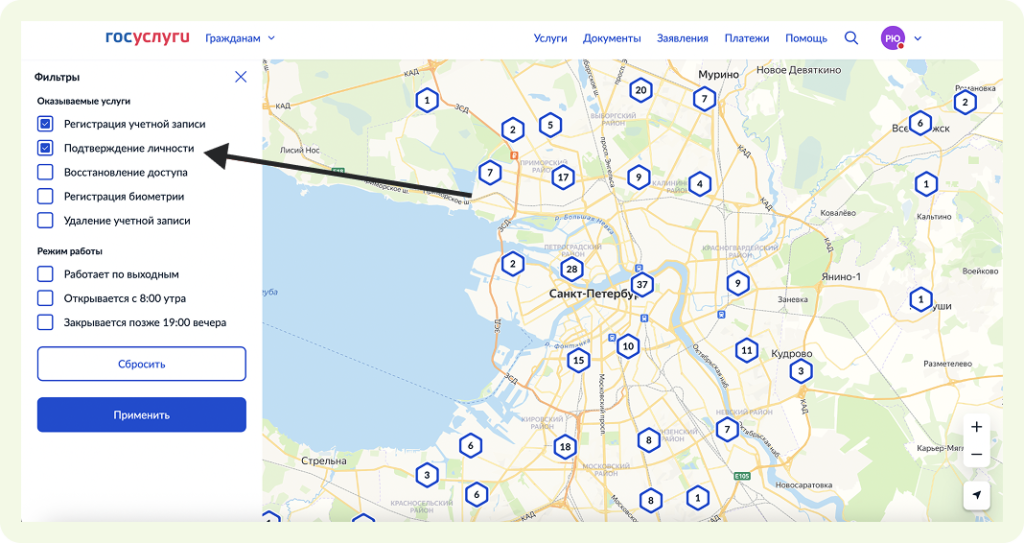Enable Работает по выходным filter
1024x543 pixels.
[45, 274]
